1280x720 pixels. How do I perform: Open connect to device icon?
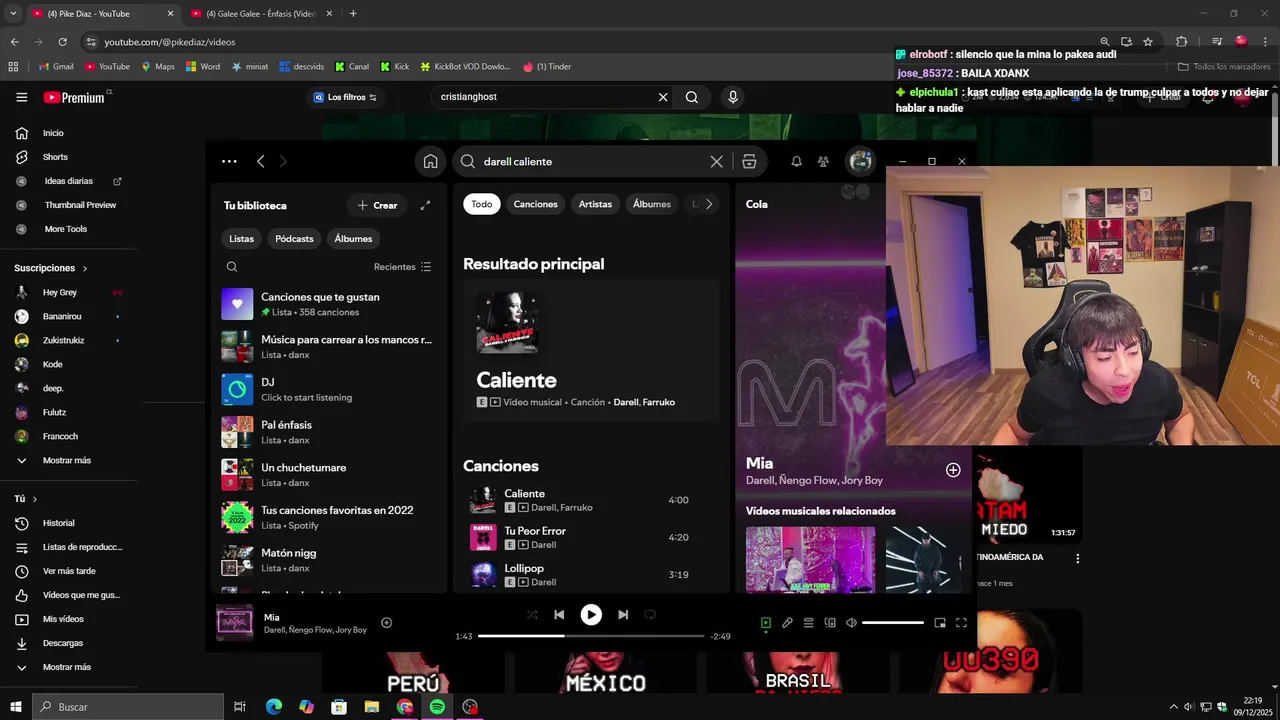pyautogui.click(x=830, y=623)
